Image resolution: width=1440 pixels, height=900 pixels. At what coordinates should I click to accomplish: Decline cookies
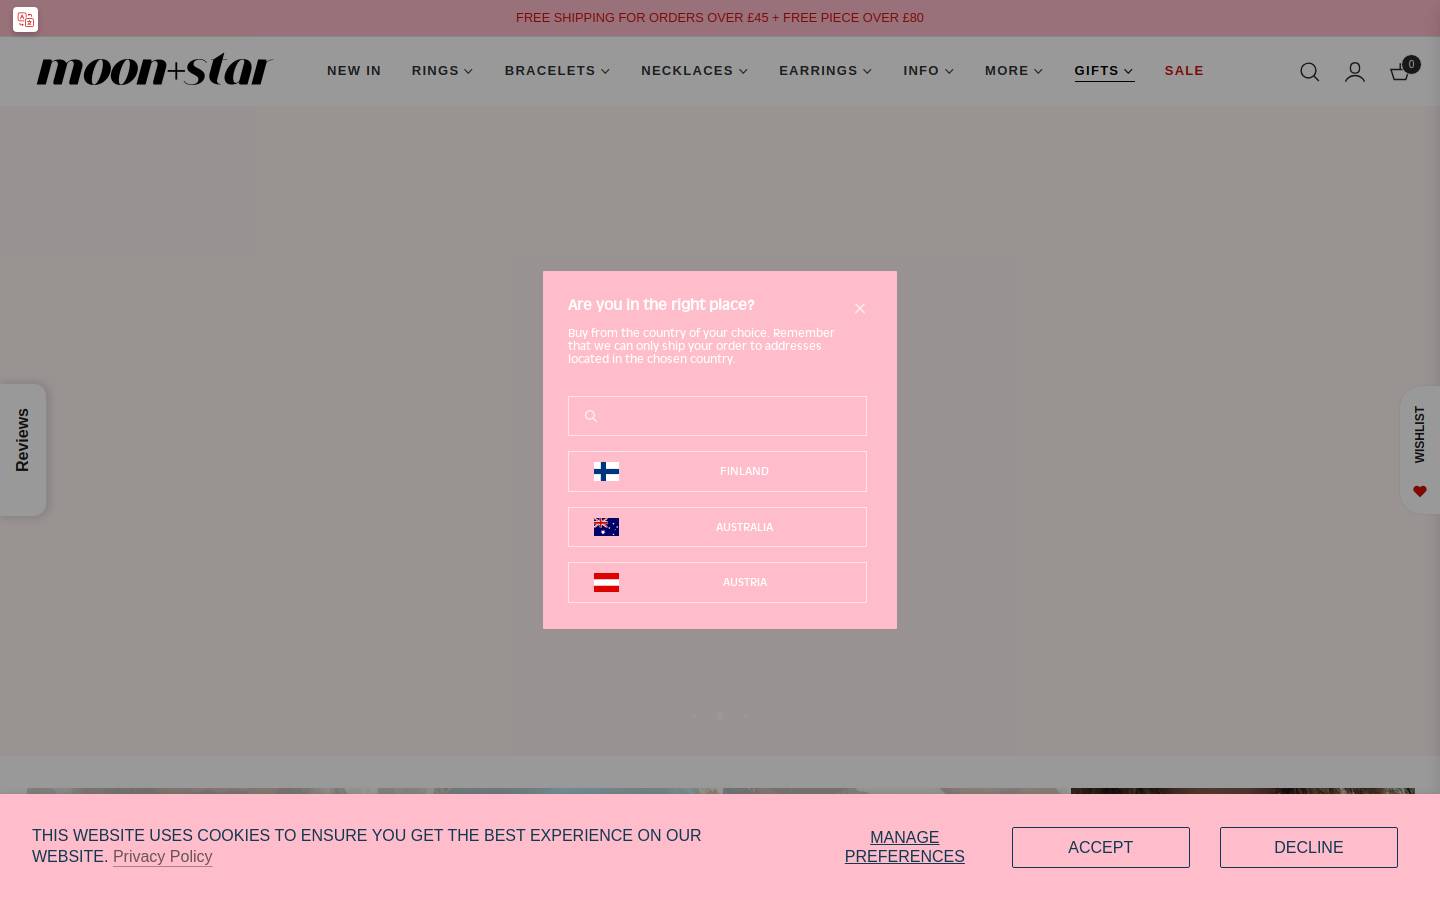point(1308,847)
